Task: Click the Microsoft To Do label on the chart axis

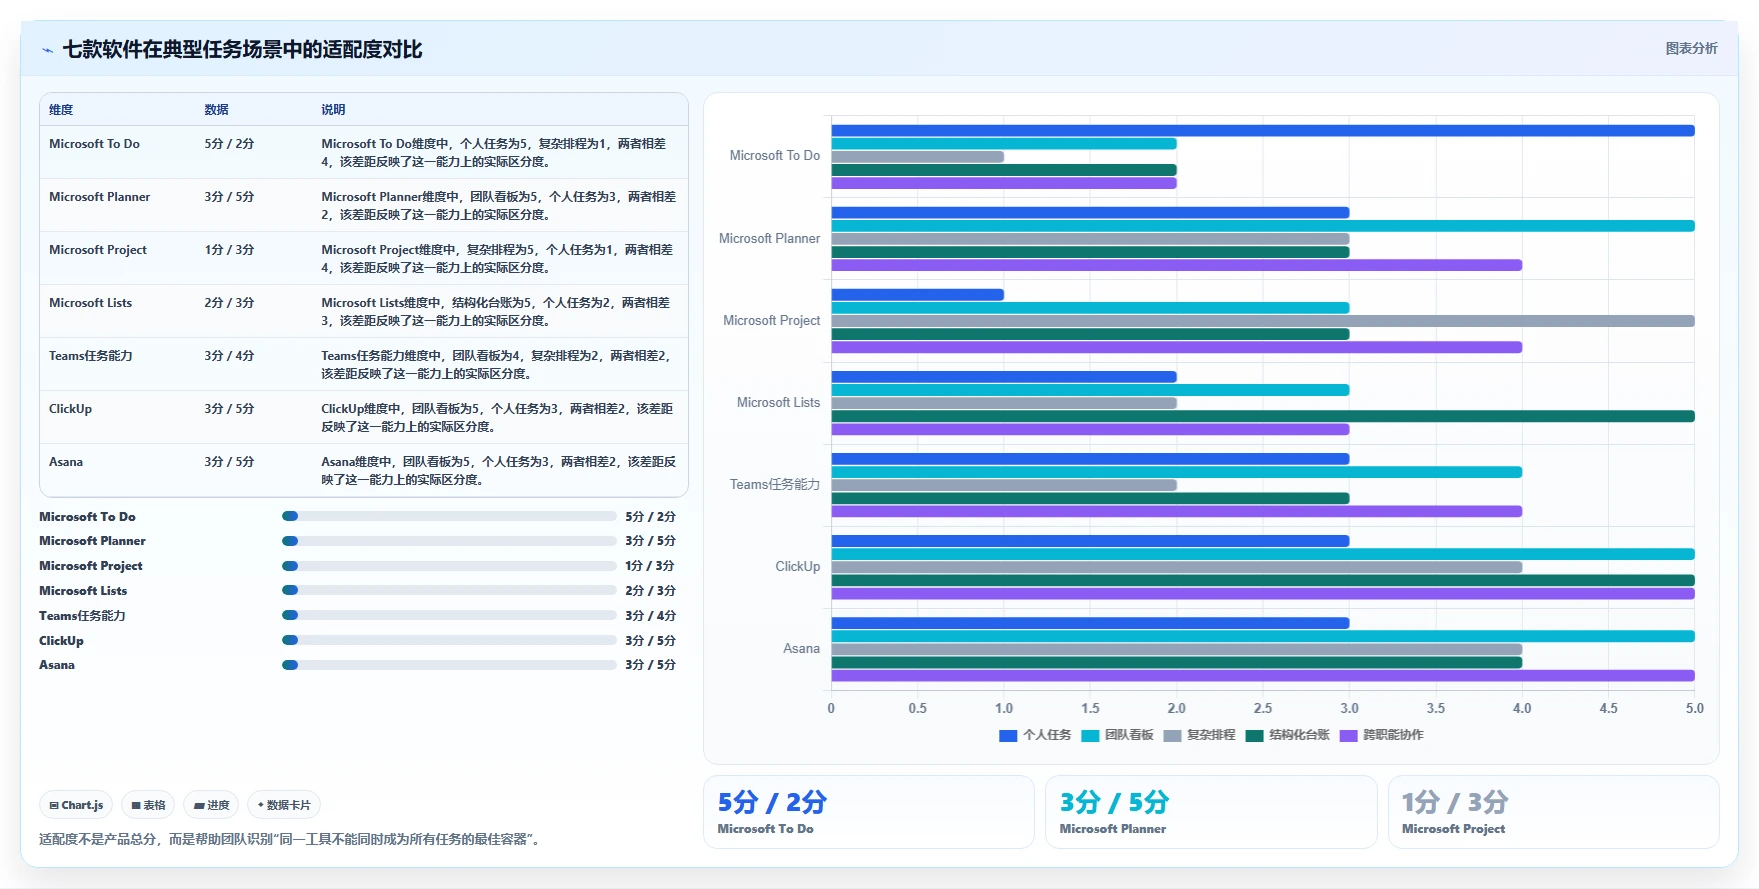Action: tap(775, 156)
